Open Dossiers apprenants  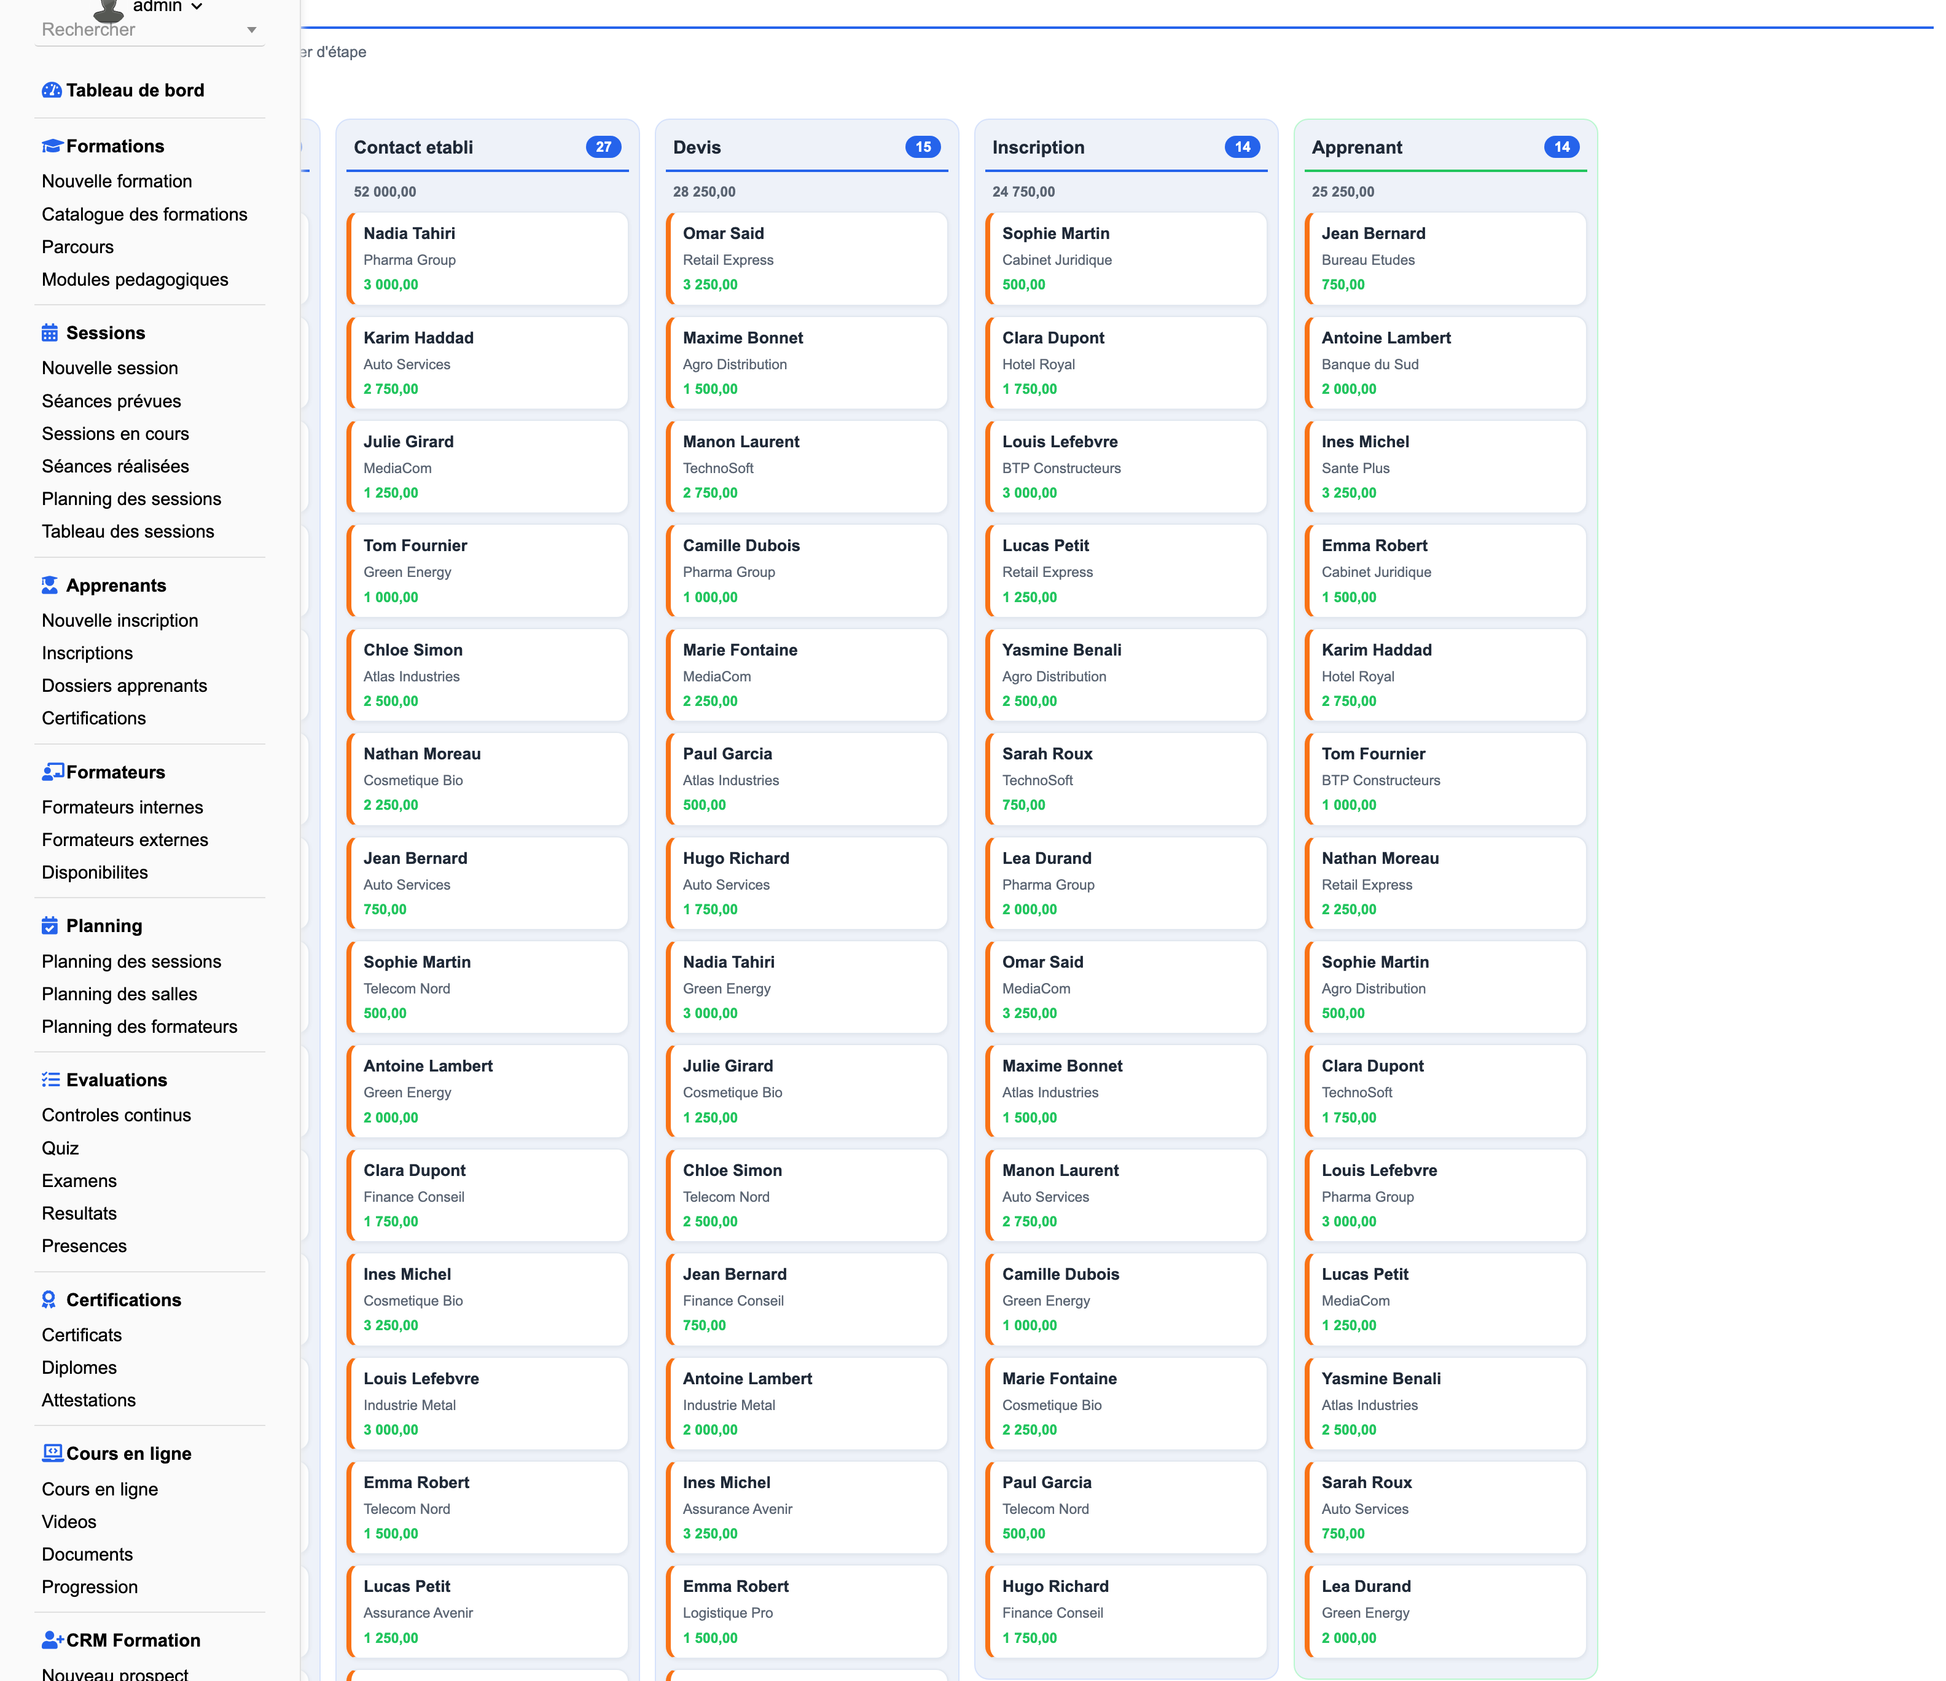click(x=124, y=686)
